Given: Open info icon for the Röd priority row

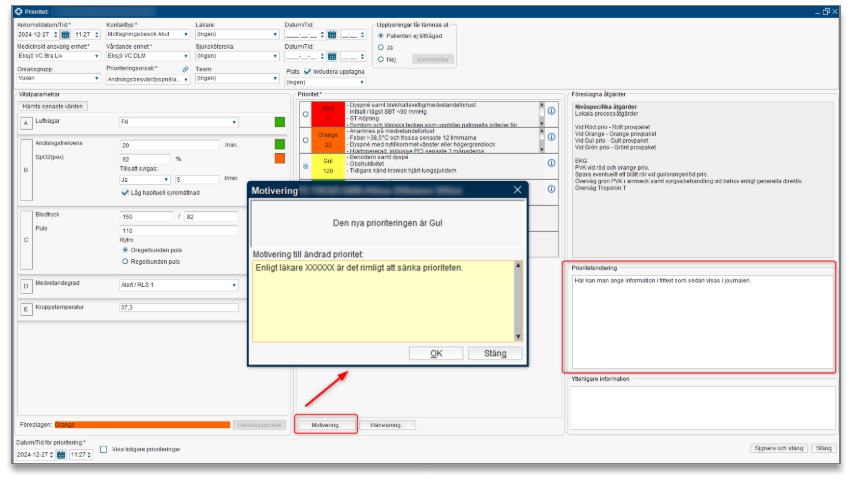Looking at the screenshot, I should click(x=551, y=111).
